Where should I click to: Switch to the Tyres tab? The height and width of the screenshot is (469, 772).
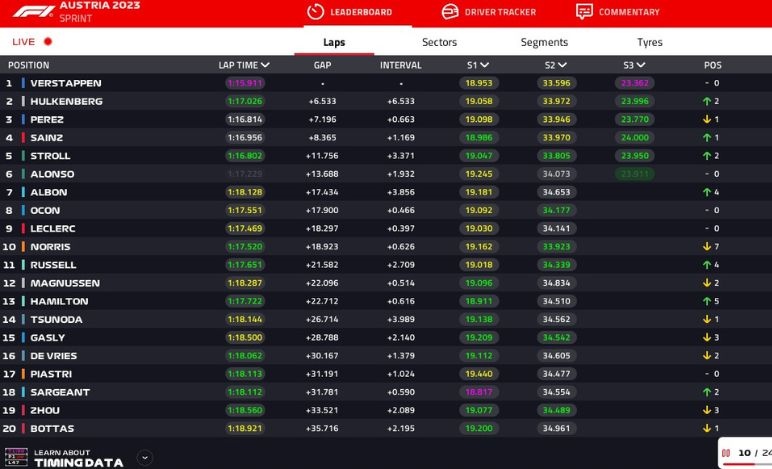click(x=649, y=42)
